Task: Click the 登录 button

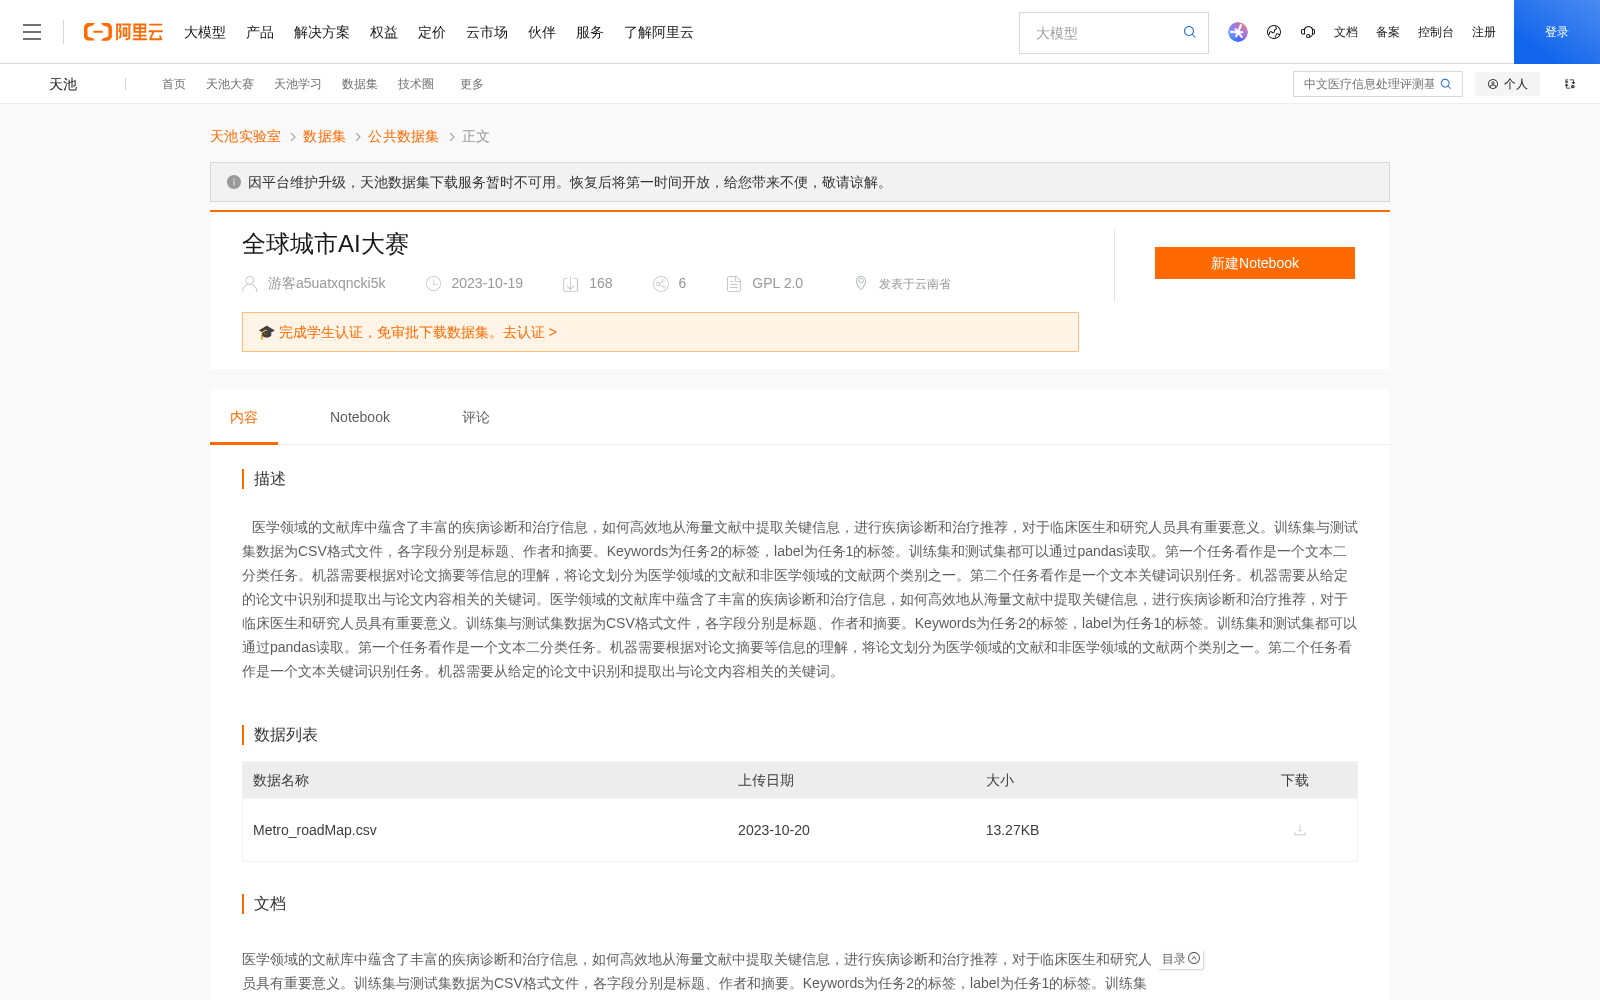Action: 1557,32
